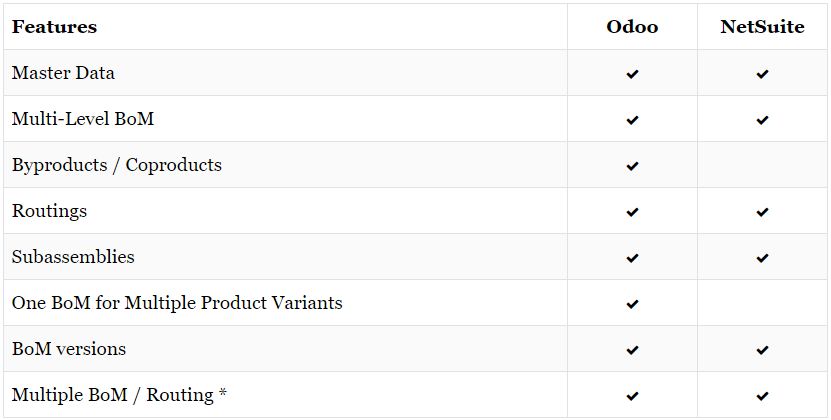Click the Odoo checkmark for Master Data
The width and height of the screenshot is (831, 420).
pos(632,74)
